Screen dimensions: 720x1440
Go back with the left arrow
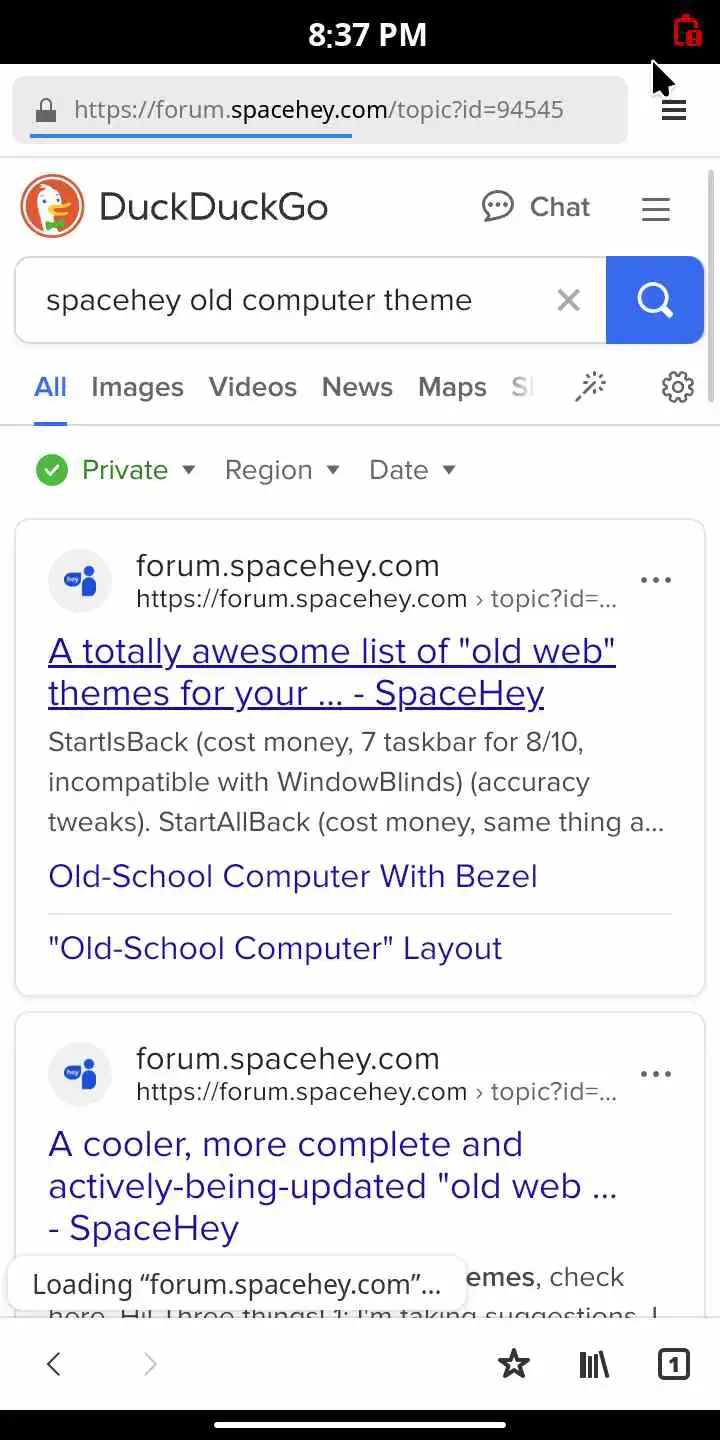[54, 1364]
